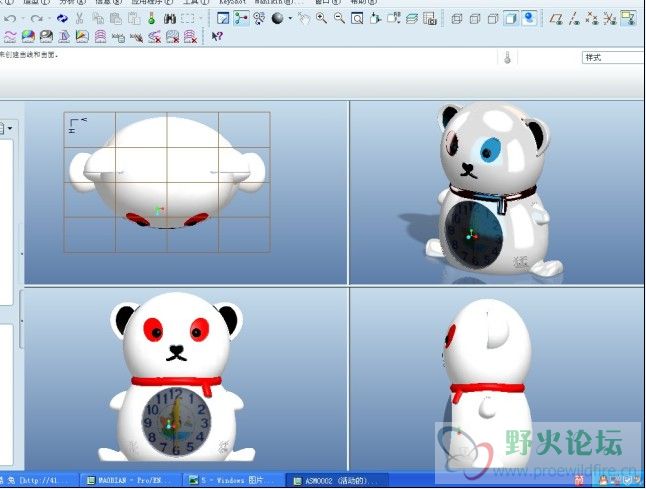Switch to MAOBIAN Pro/E taskbar window

coord(130,480)
